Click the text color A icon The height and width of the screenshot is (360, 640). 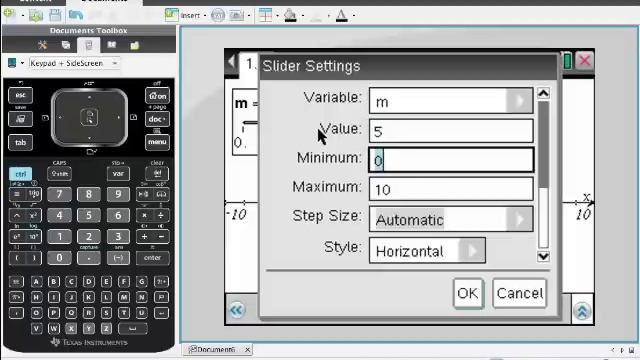[342, 16]
